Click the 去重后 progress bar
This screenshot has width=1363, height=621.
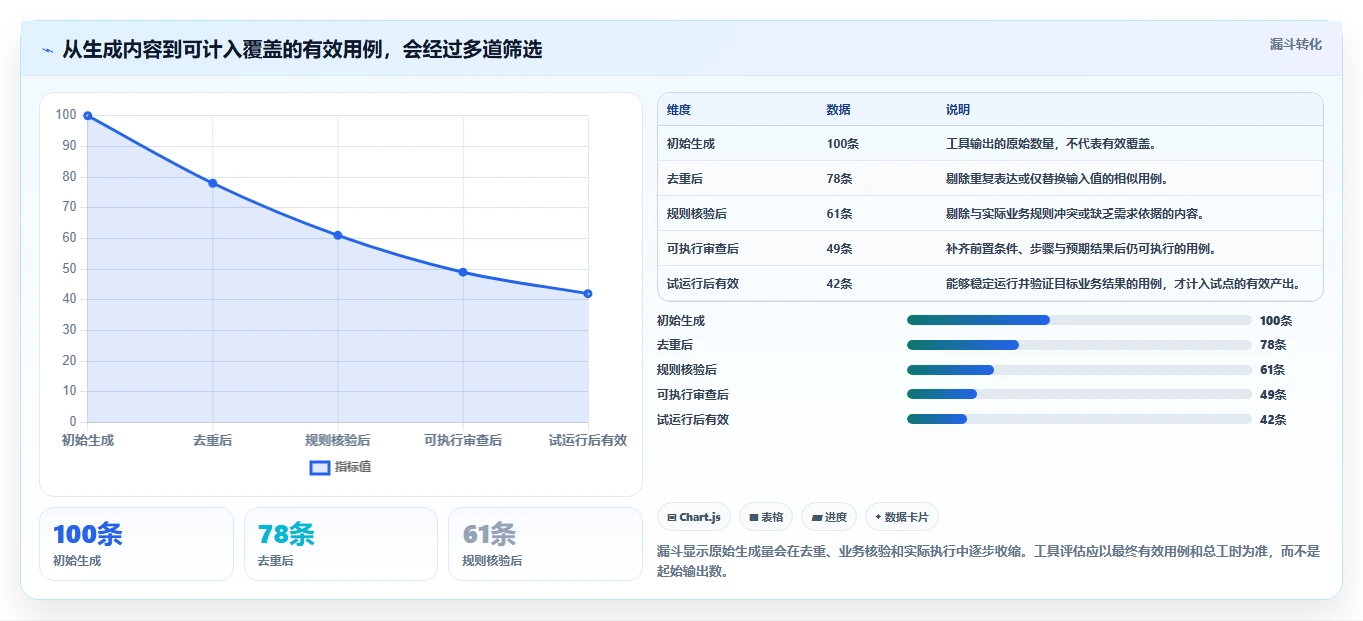1079,345
